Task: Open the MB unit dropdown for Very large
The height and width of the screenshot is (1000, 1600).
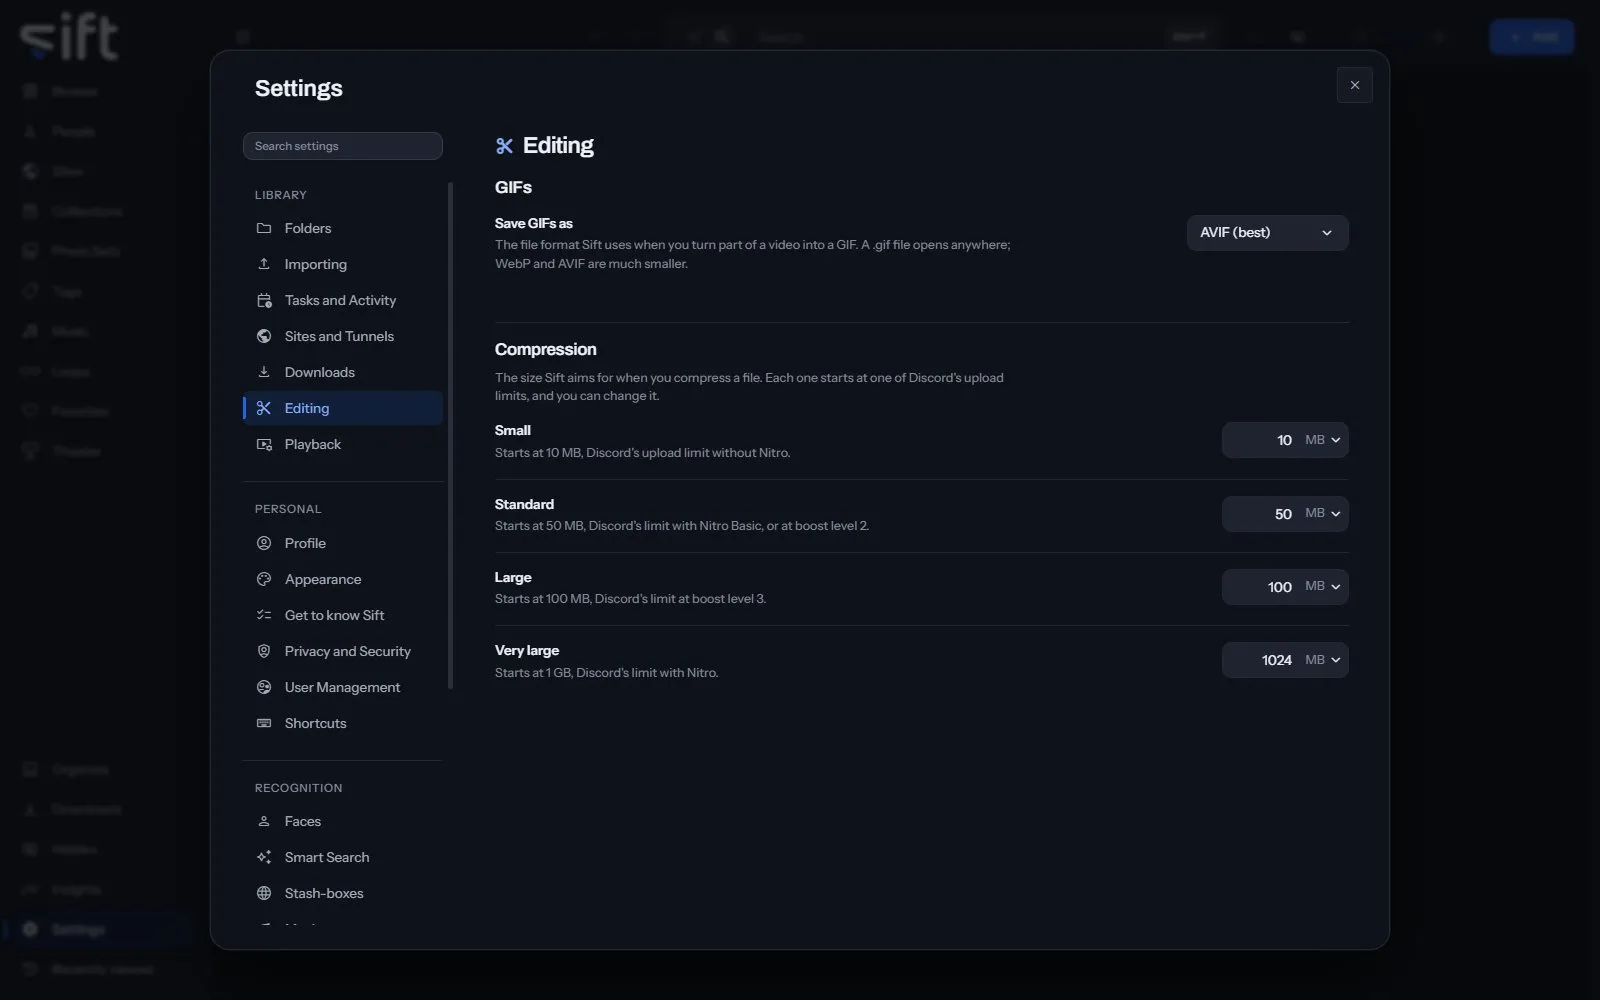Action: [1323, 660]
